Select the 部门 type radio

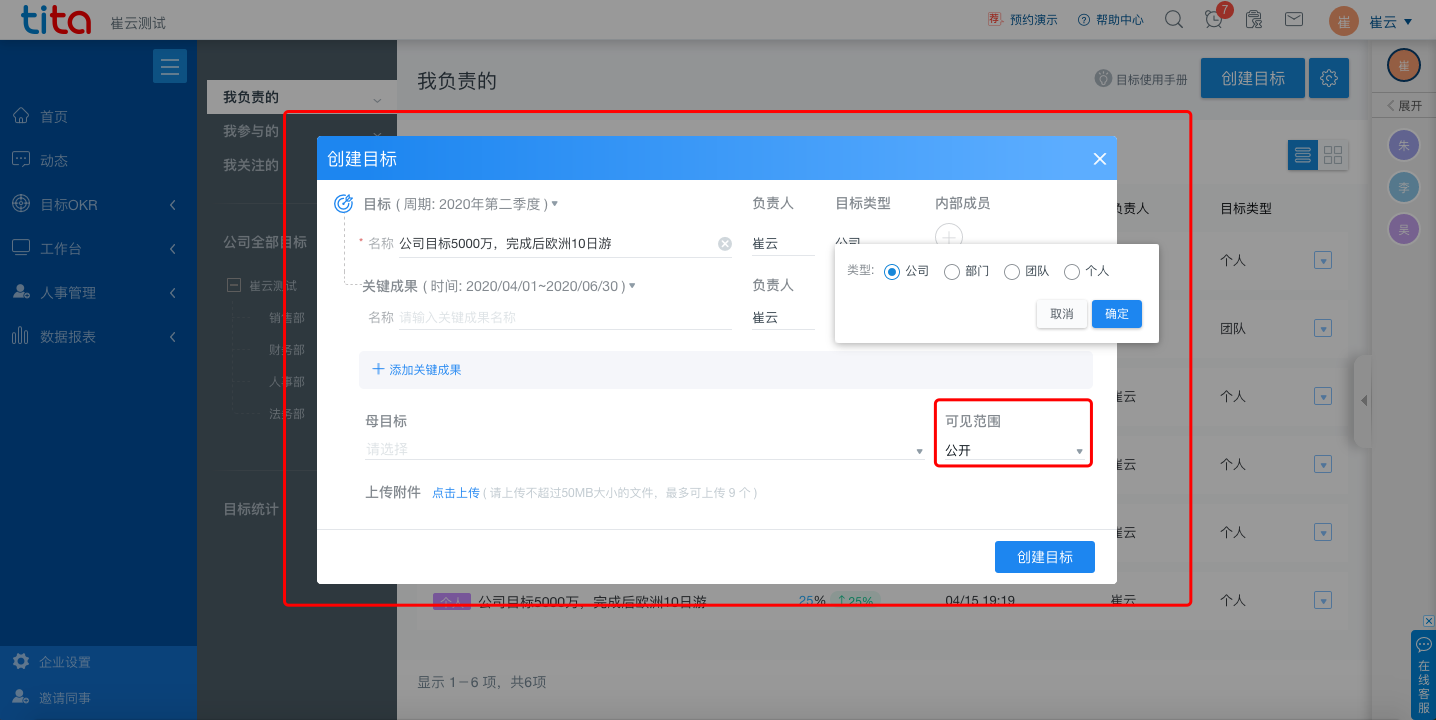[x=952, y=271]
